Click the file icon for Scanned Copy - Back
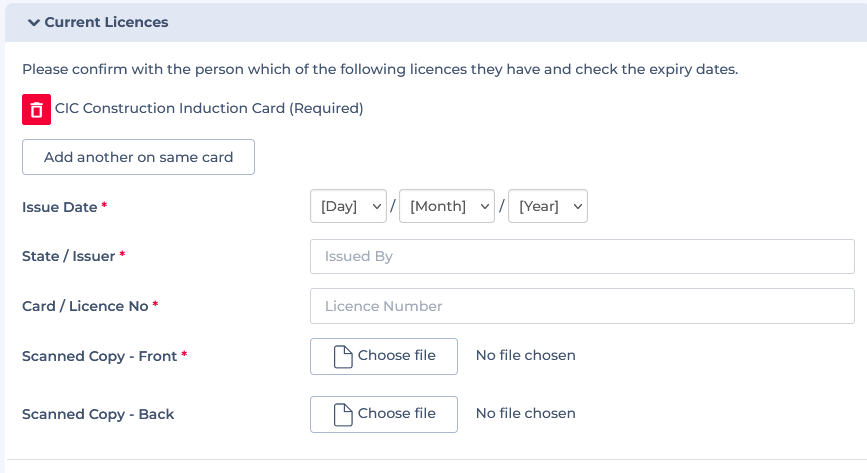This screenshot has width=867, height=473. click(343, 414)
